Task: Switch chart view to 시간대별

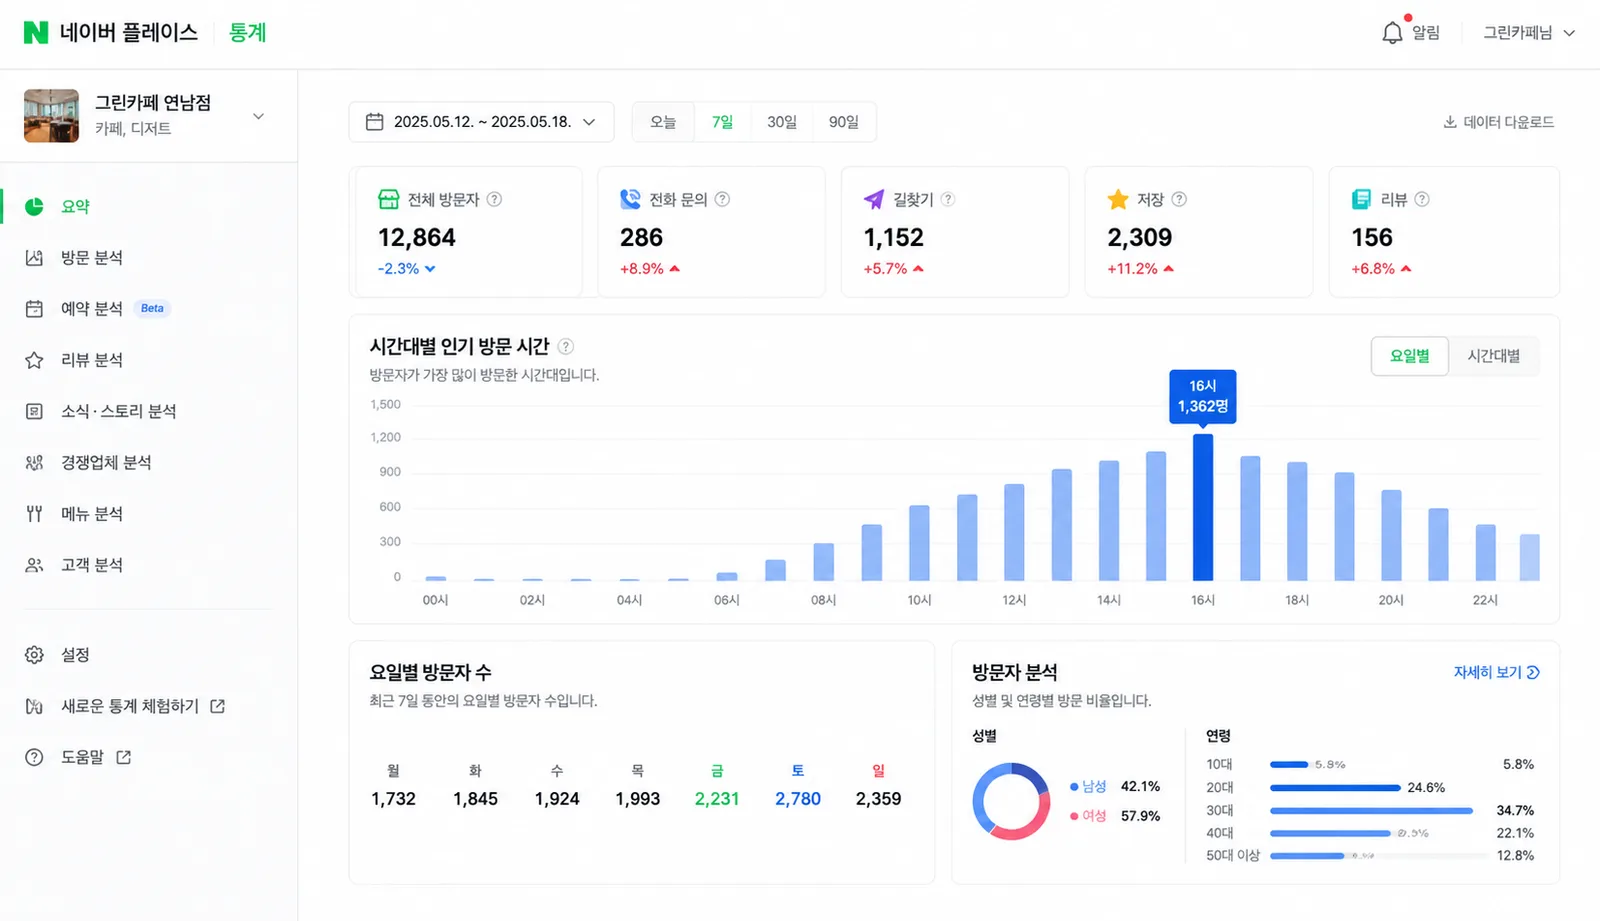Action: pyautogui.click(x=1494, y=356)
